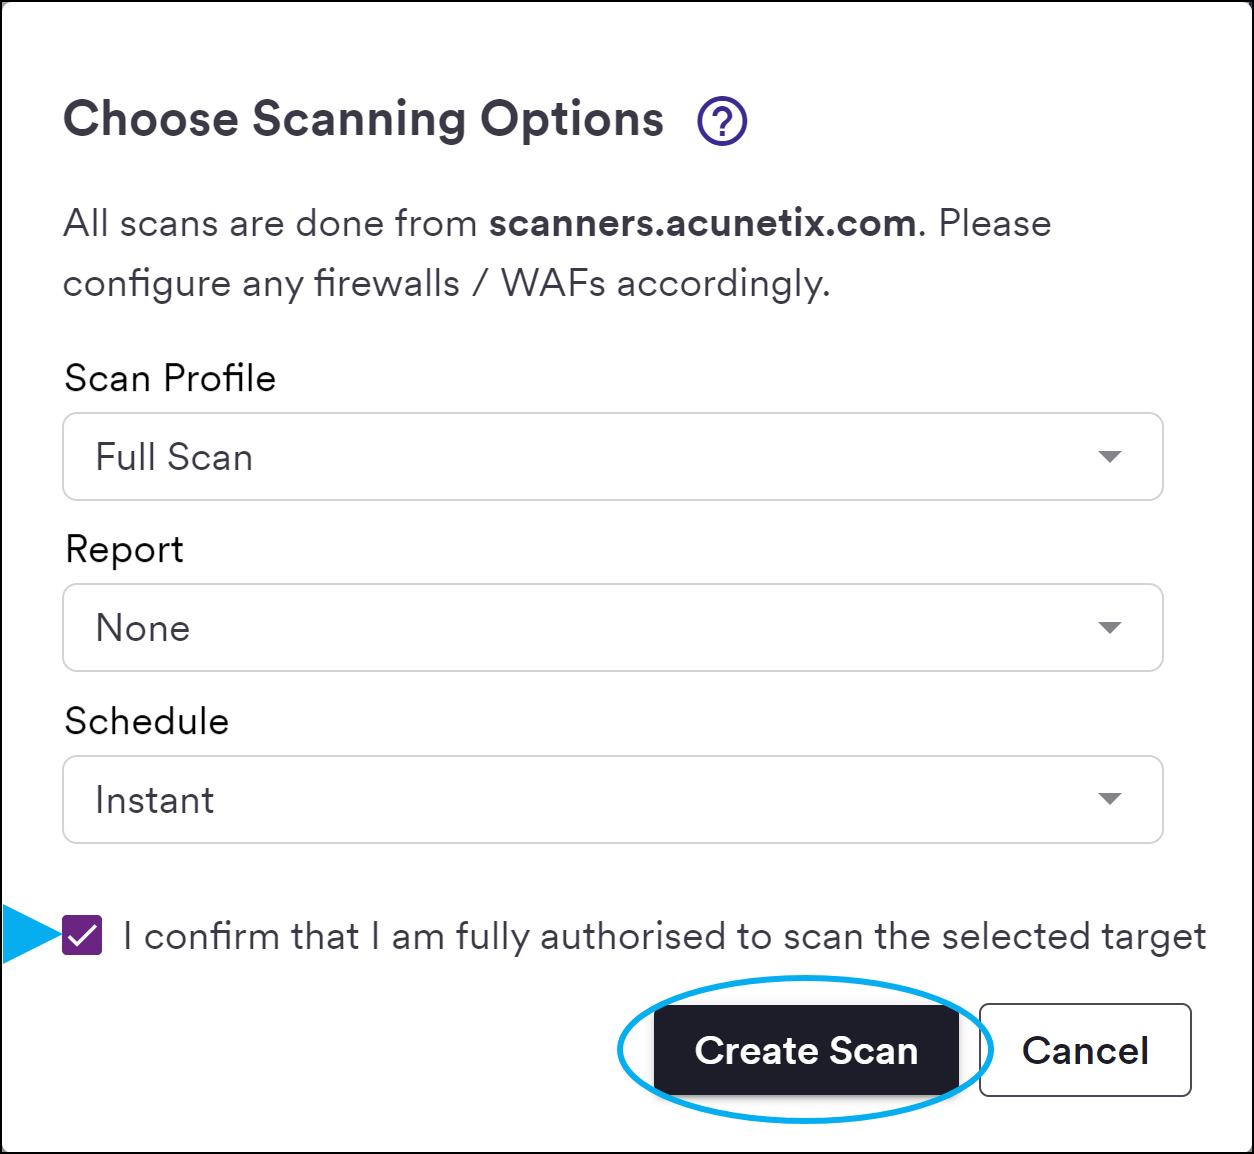Expand the Report combo box showing None
The width and height of the screenshot is (1254, 1154).
tap(613, 628)
